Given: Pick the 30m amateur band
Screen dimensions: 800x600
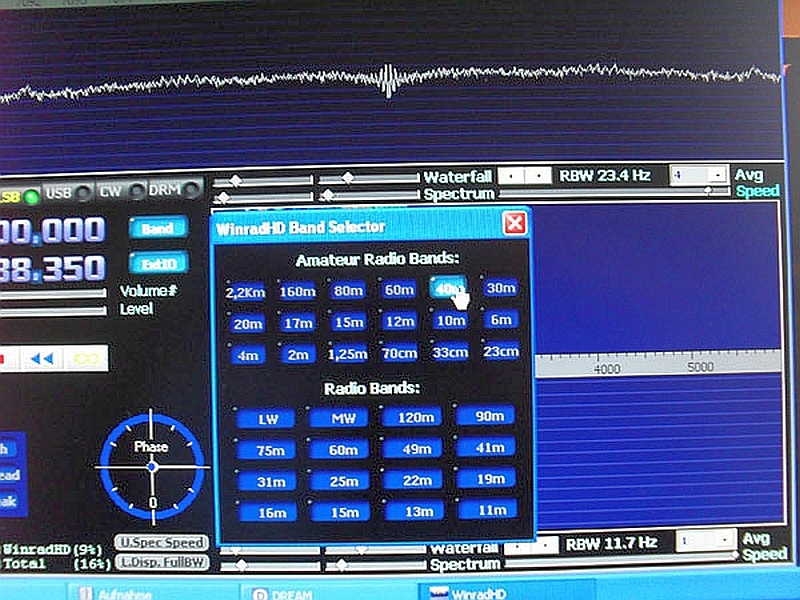Looking at the screenshot, I should pyautogui.click(x=501, y=288).
